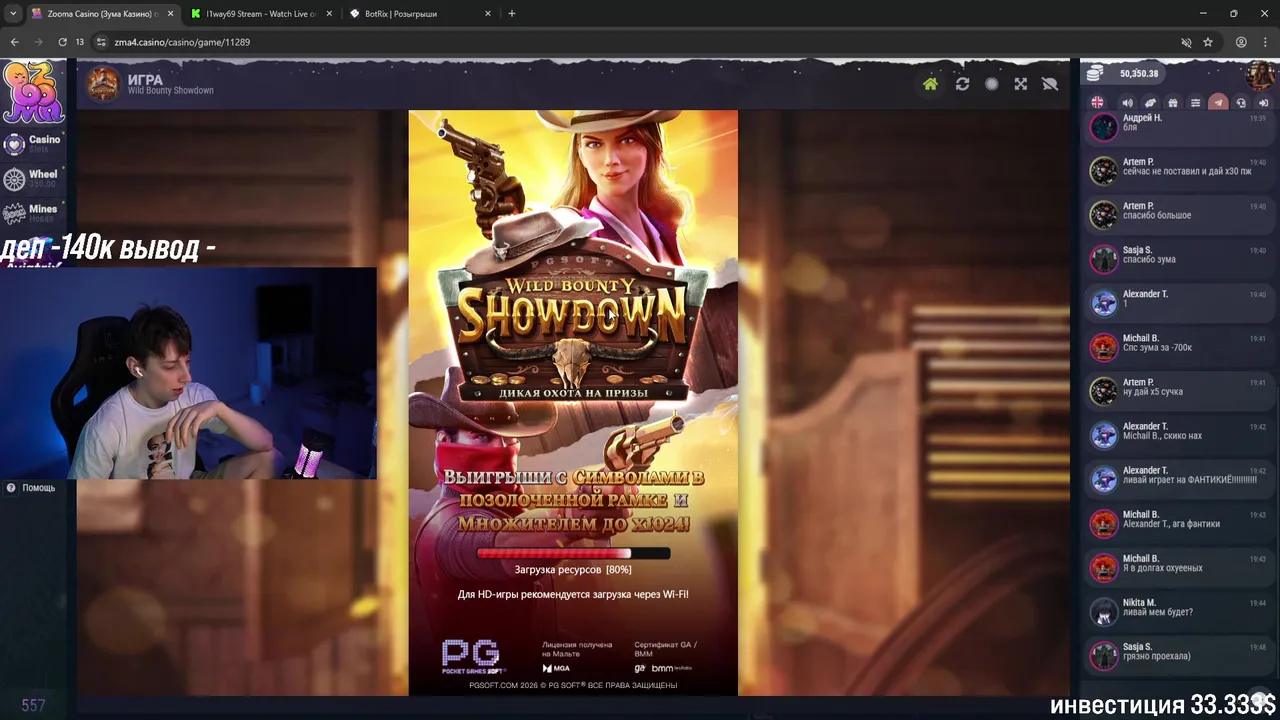1280x720 pixels.
Task: Go to casino home via green house icon
Action: tap(930, 84)
